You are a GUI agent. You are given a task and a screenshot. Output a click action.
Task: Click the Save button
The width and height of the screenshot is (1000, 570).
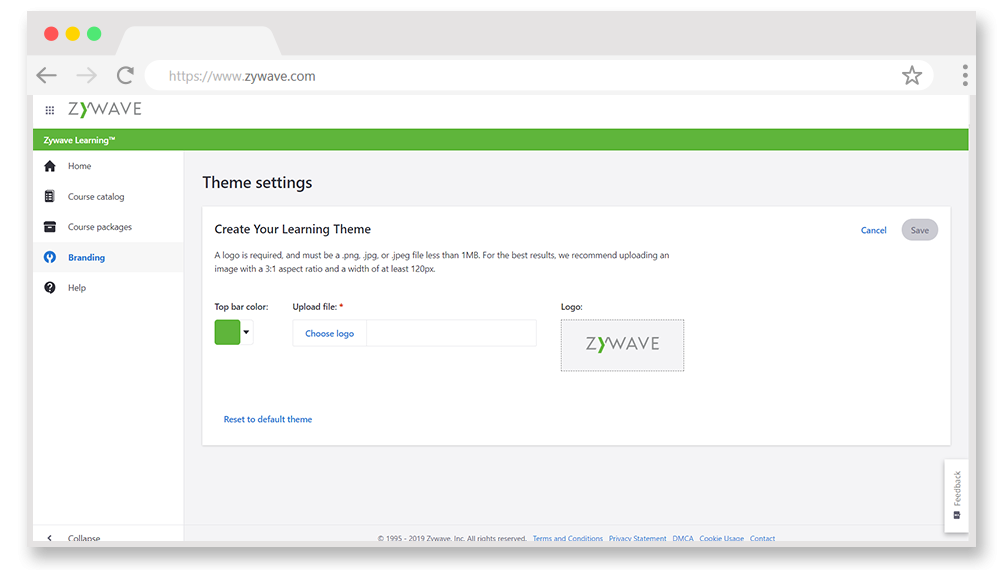point(919,230)
